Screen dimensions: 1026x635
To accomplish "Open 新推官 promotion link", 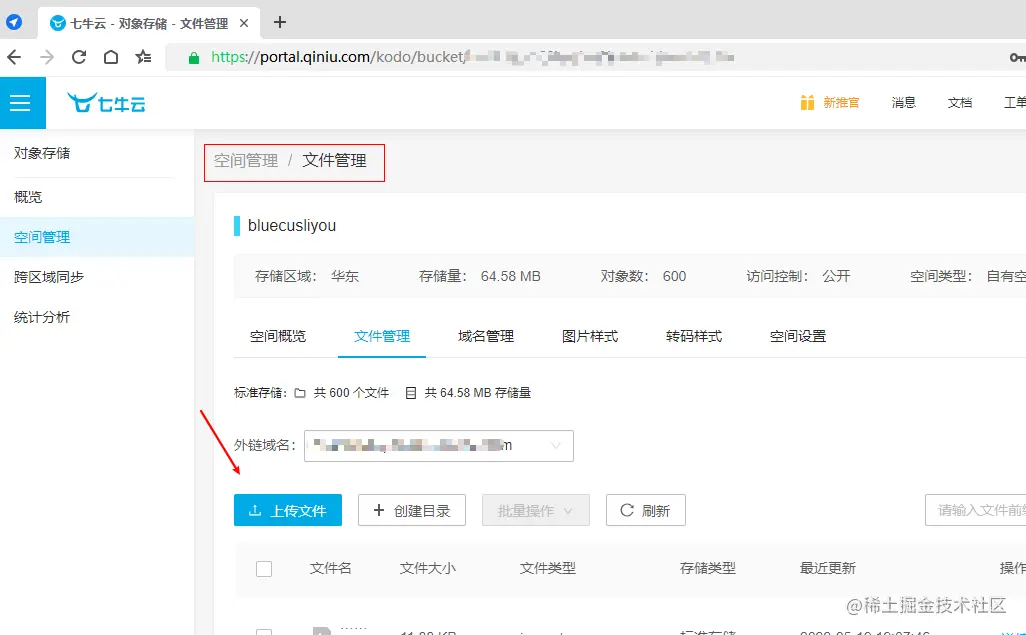I will pyautogui.click(x=841, y=102).
